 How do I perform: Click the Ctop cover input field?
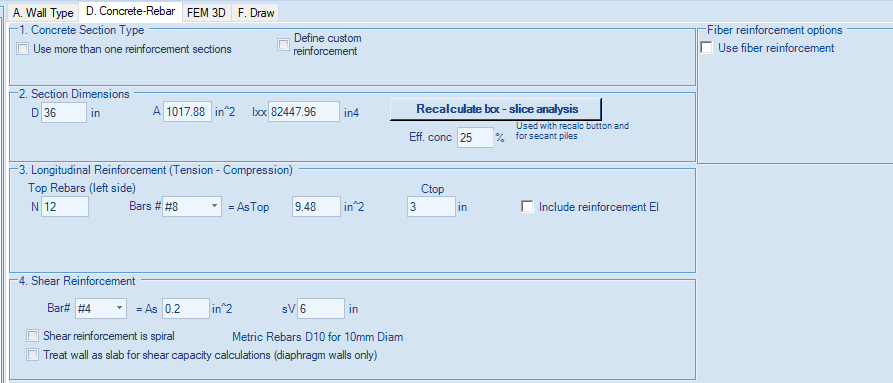tap(431, 207)
